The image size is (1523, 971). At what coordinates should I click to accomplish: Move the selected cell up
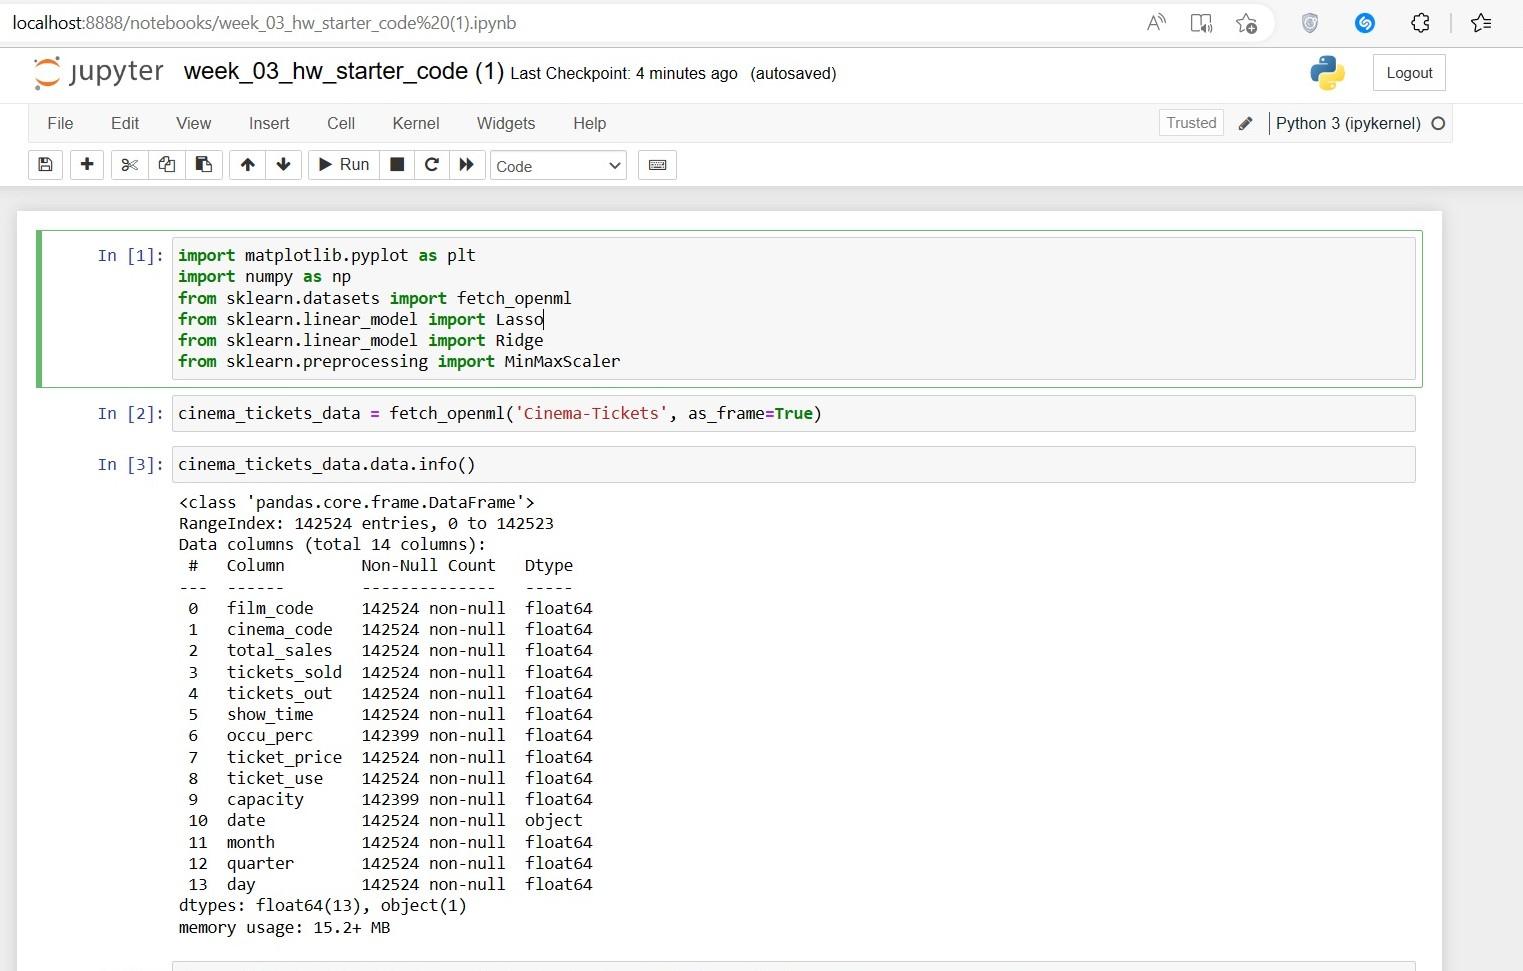[x=246, y=165]
